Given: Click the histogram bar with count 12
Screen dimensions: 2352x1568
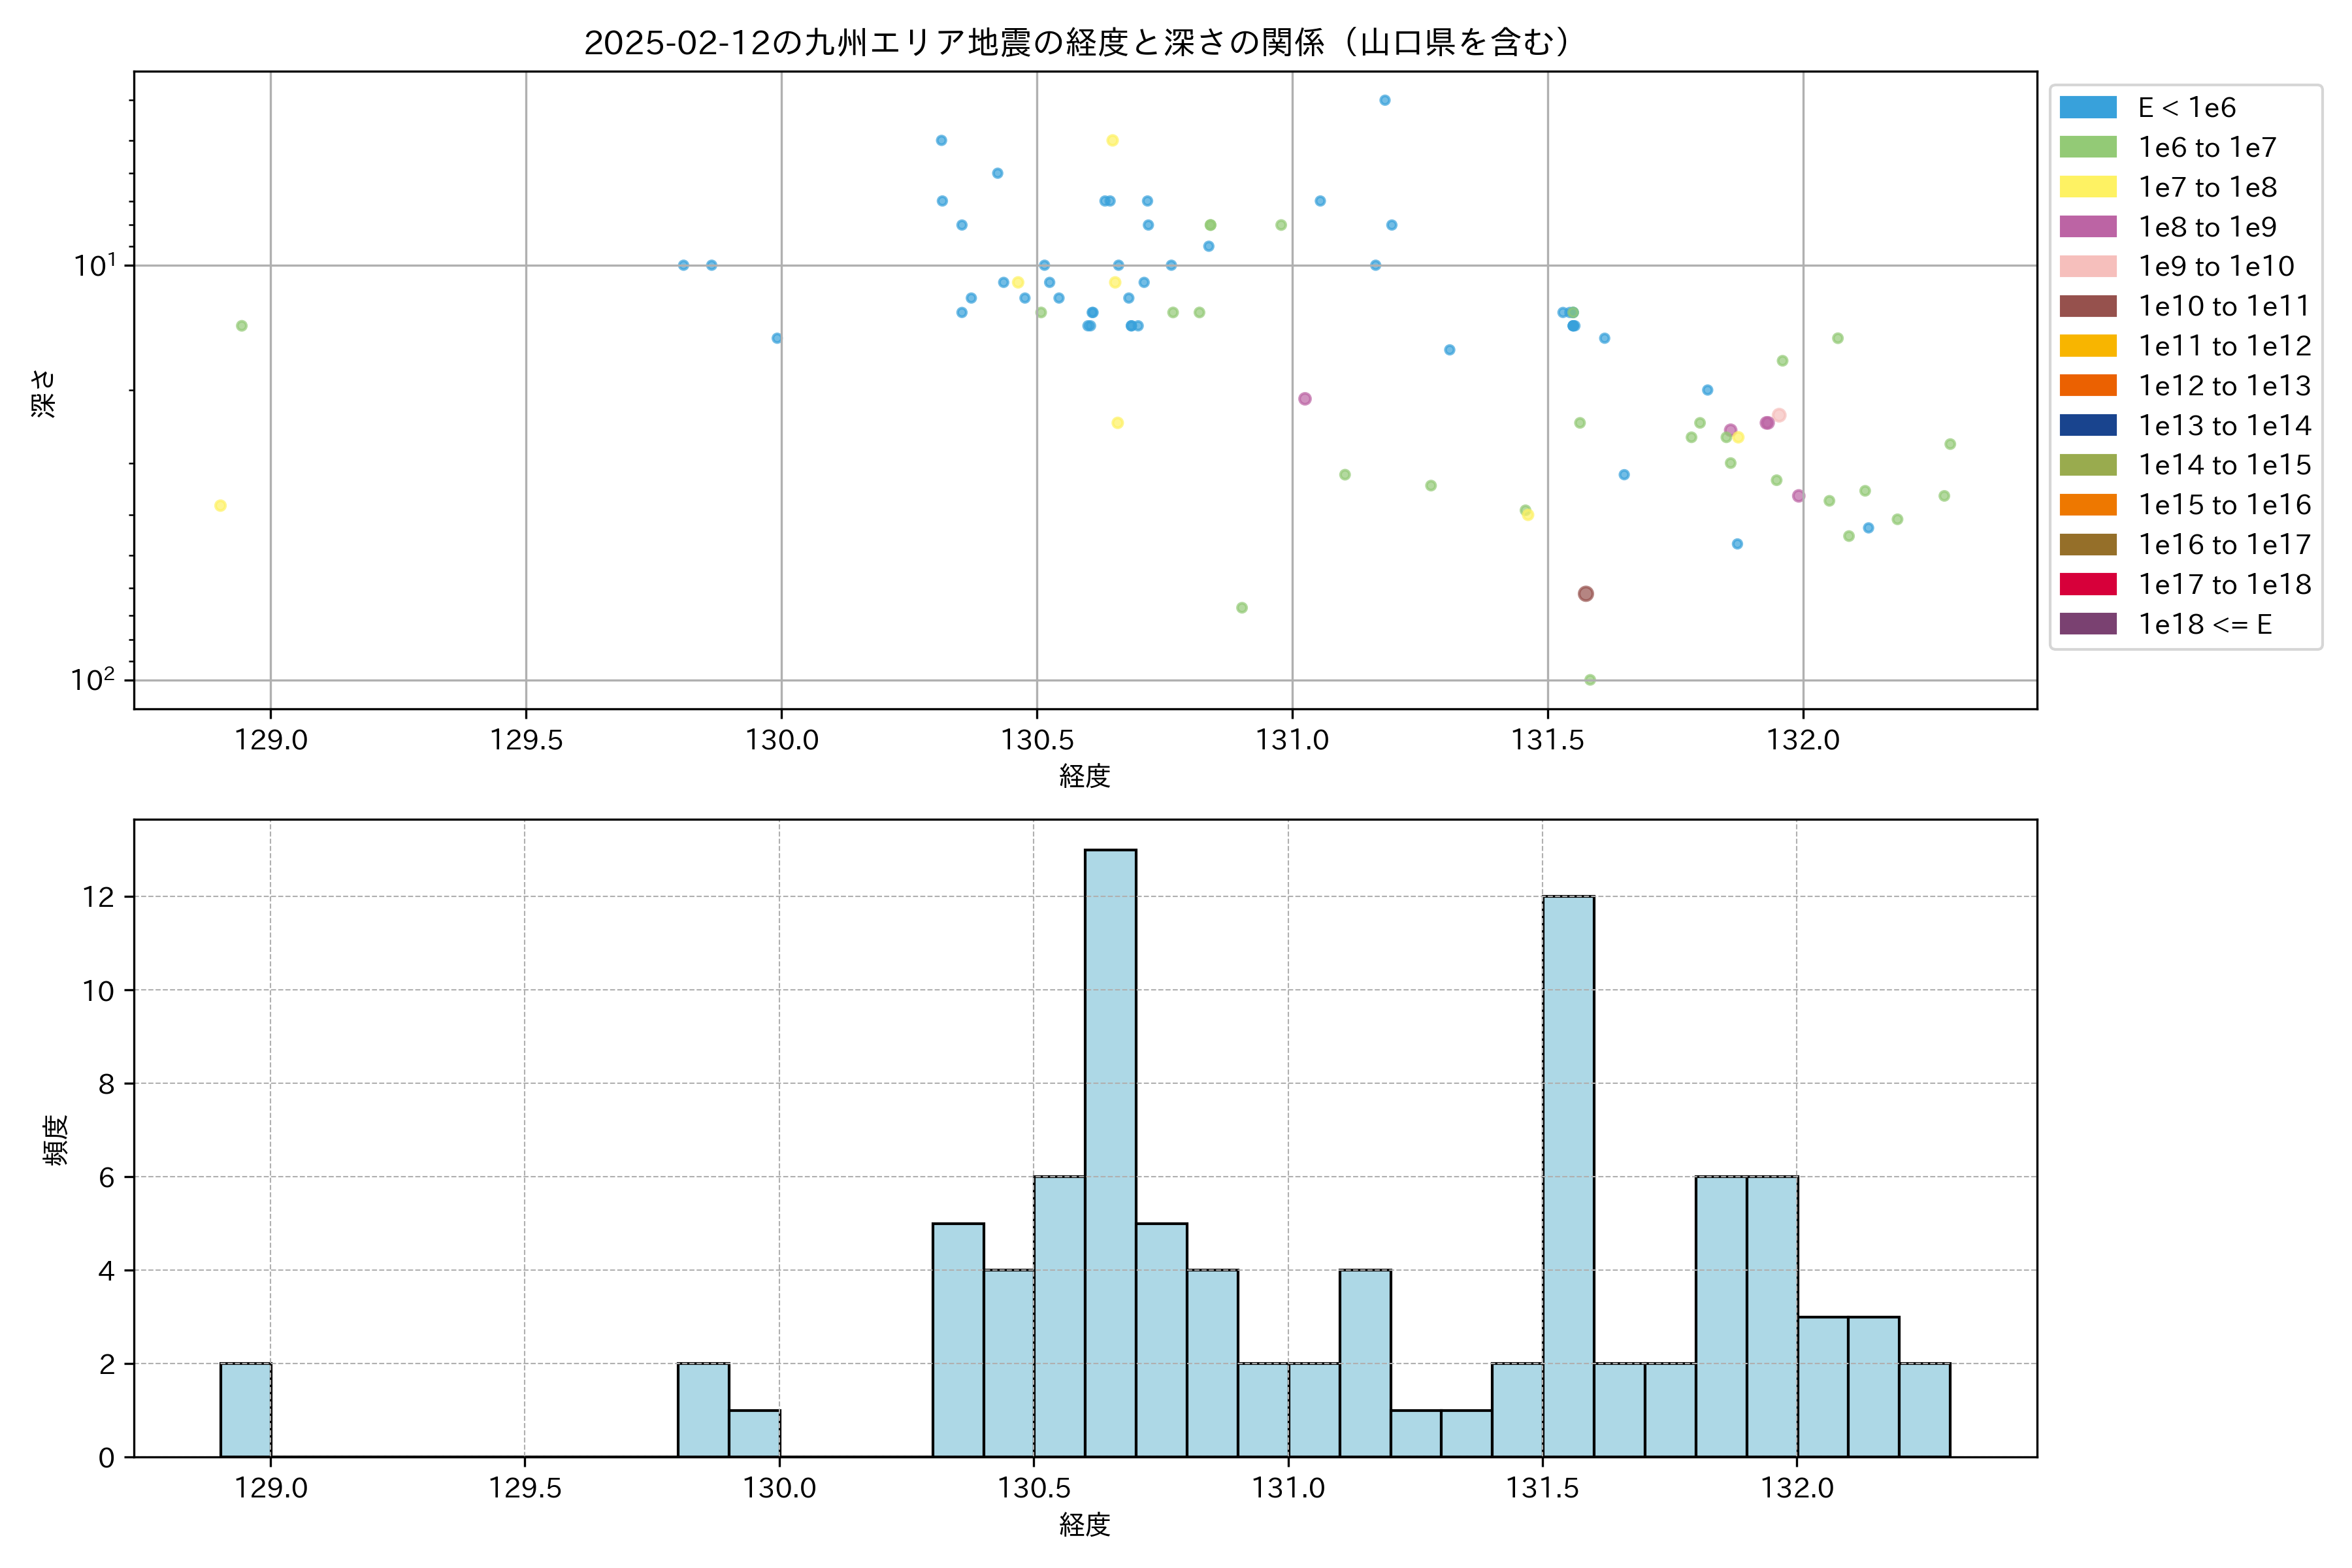Looking at the screenshot, I should pos(1568,1176).
